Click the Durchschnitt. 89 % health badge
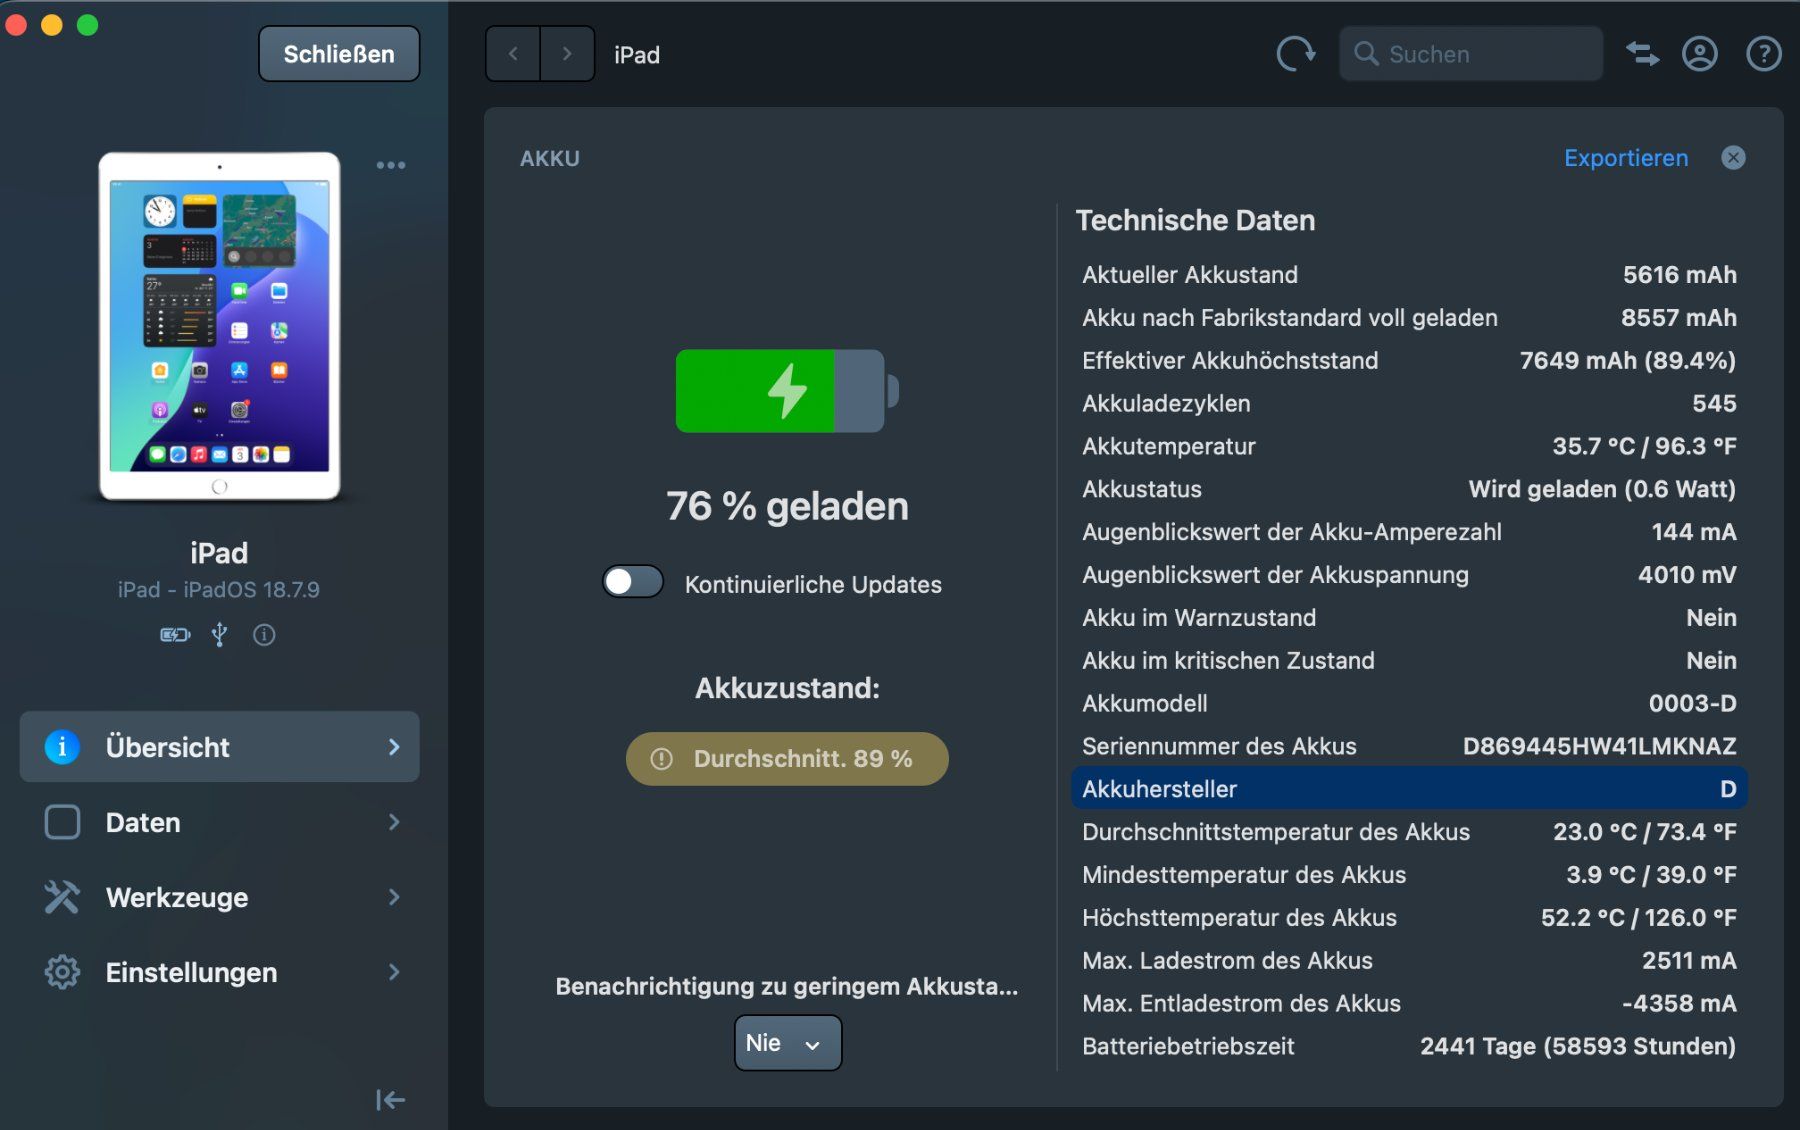 coord(787,759)
